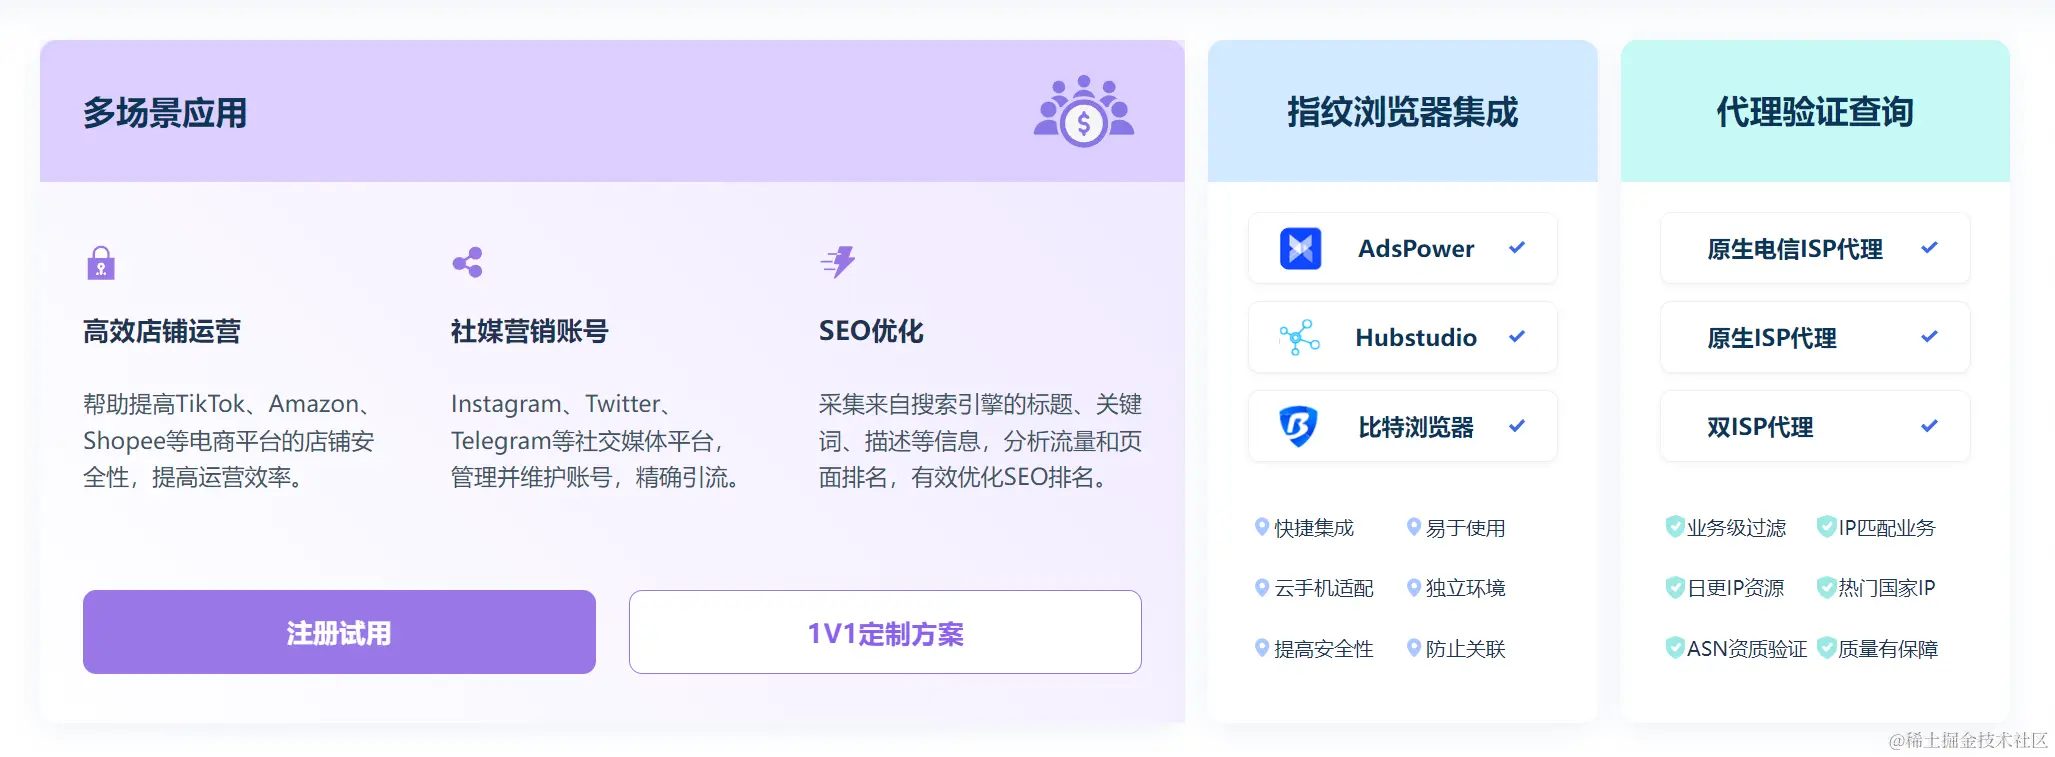Screen dimensions: 2055x757
Task: Click the SEO优化 title
Action: pyautogui.click(x=871, y=331)
